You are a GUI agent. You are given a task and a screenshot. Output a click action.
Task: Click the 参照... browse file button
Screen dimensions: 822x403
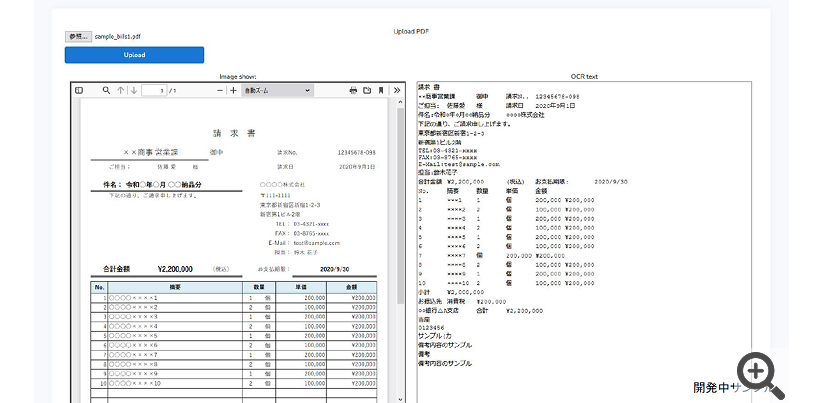click(79, 37)
